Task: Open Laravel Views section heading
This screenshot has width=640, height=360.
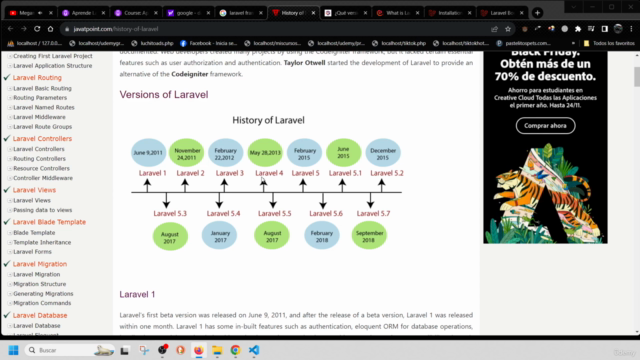Action: (34, 190)
